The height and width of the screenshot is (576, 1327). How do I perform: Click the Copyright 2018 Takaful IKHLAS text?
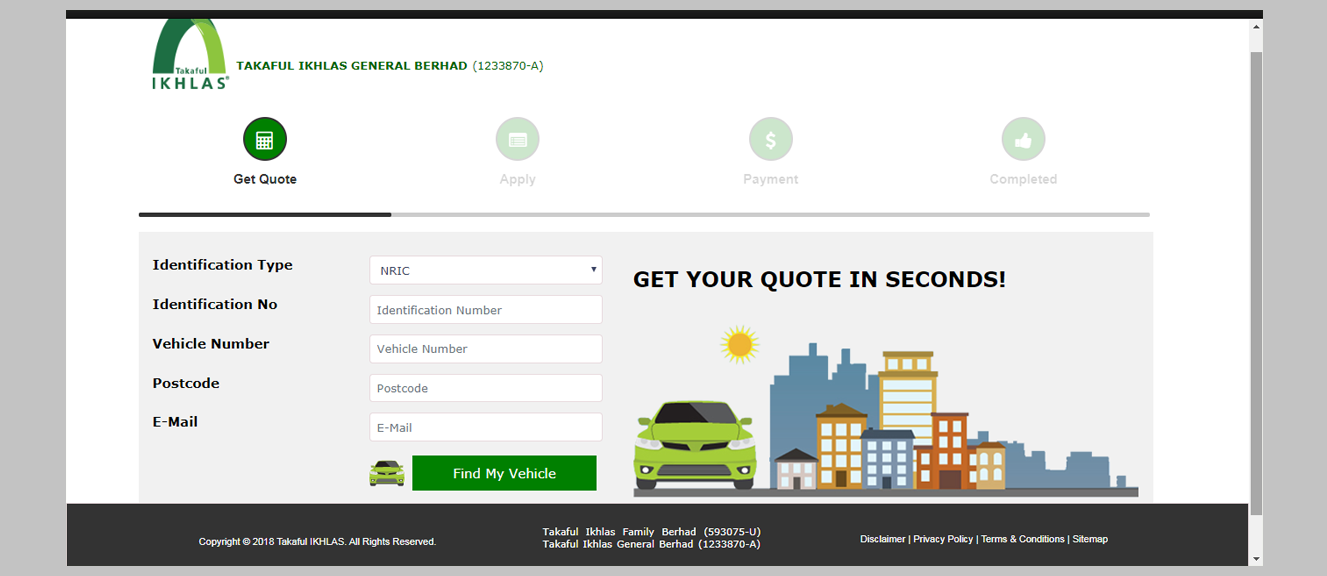[317, 542]
